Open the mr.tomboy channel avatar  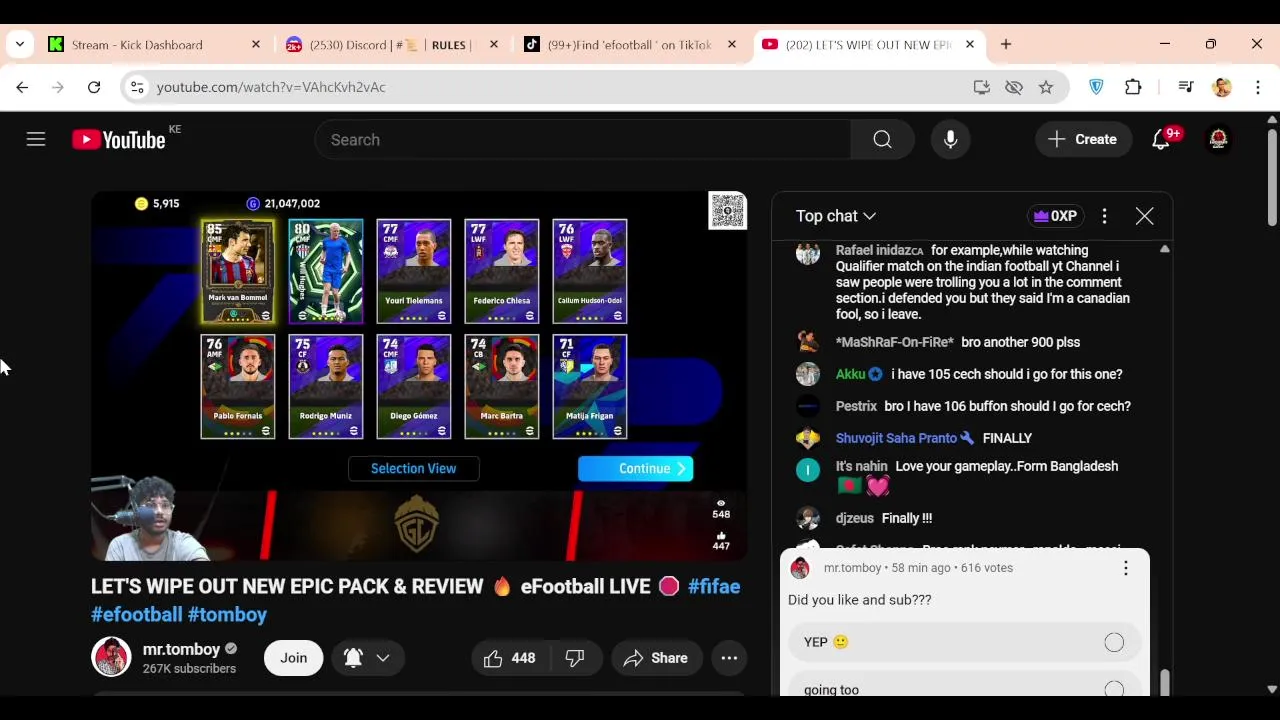point(111,658)
